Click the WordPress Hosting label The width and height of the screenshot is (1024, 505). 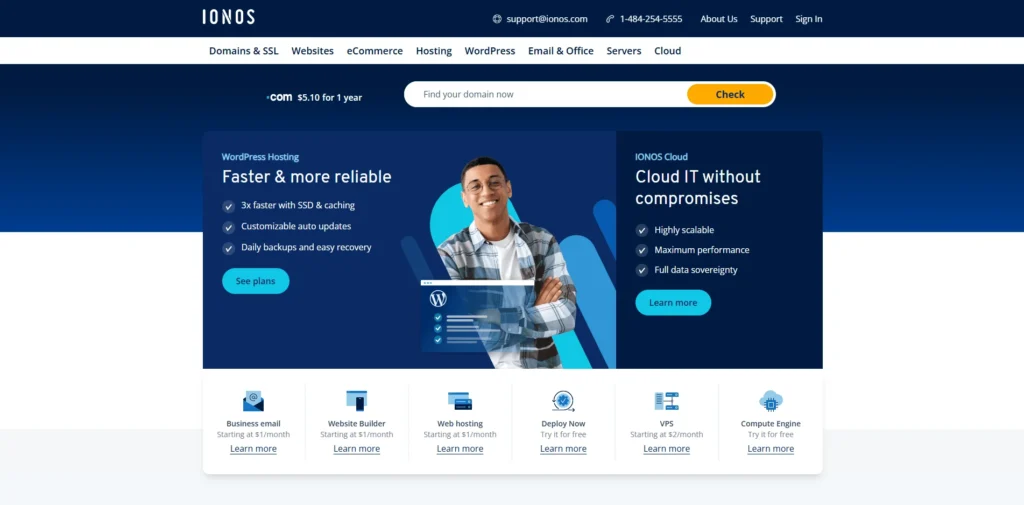(x=260, y=157)
